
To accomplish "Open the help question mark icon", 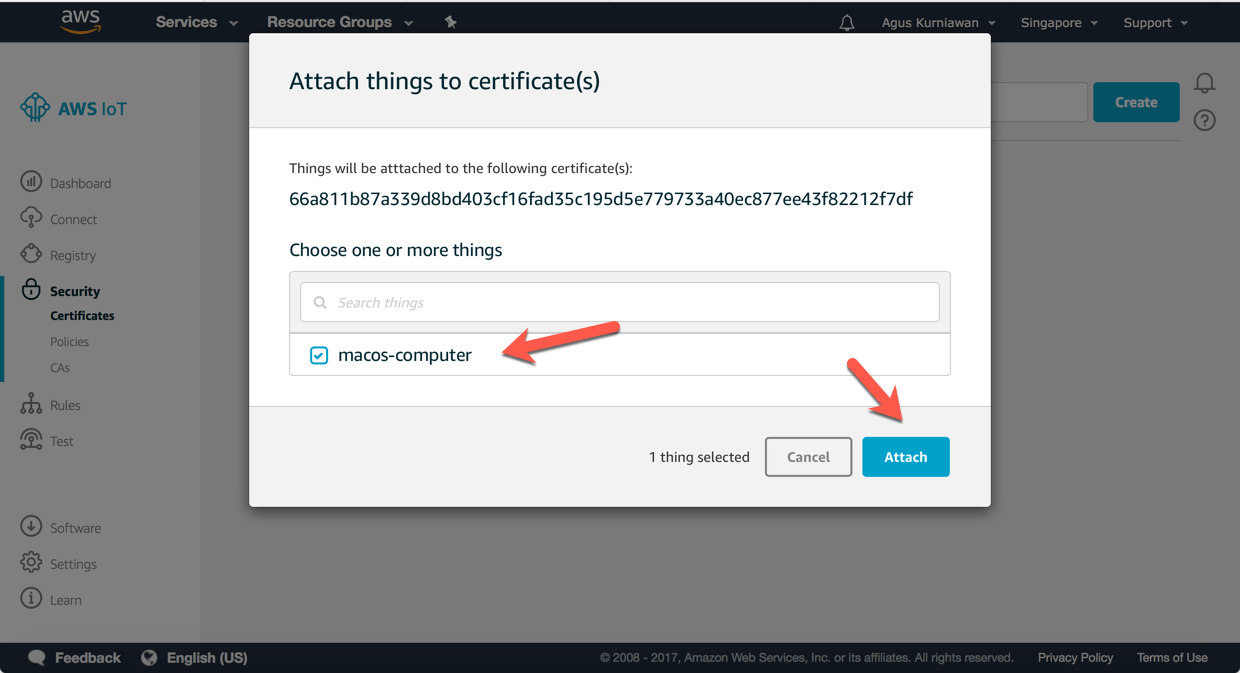I will coord(1205,121).
